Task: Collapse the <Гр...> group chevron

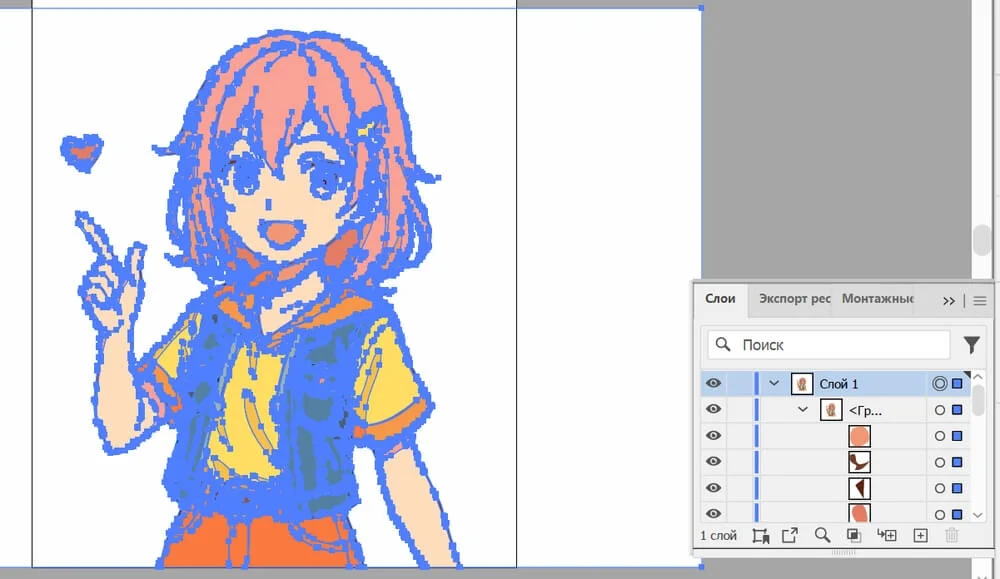Action: pos(802,409)
